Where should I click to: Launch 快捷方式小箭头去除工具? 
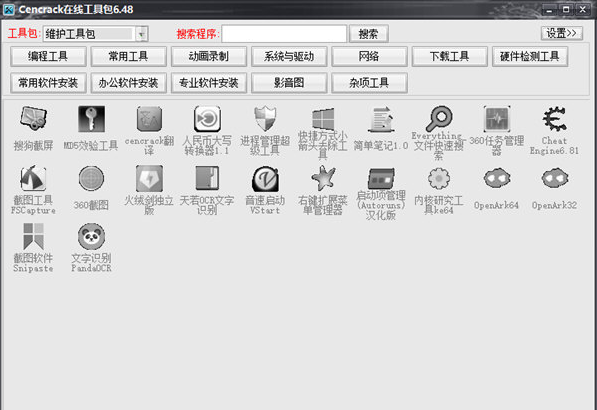point(323,118)
